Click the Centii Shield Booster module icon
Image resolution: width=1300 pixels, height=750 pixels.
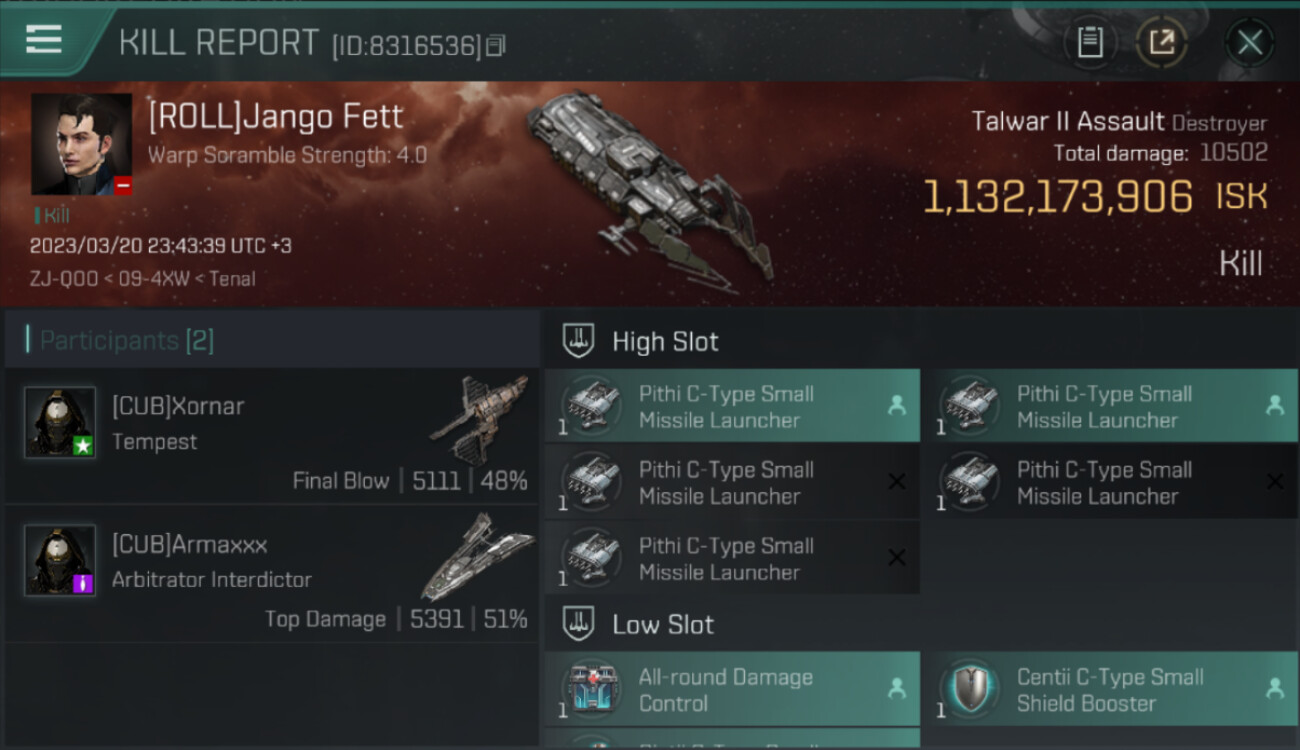968,690
